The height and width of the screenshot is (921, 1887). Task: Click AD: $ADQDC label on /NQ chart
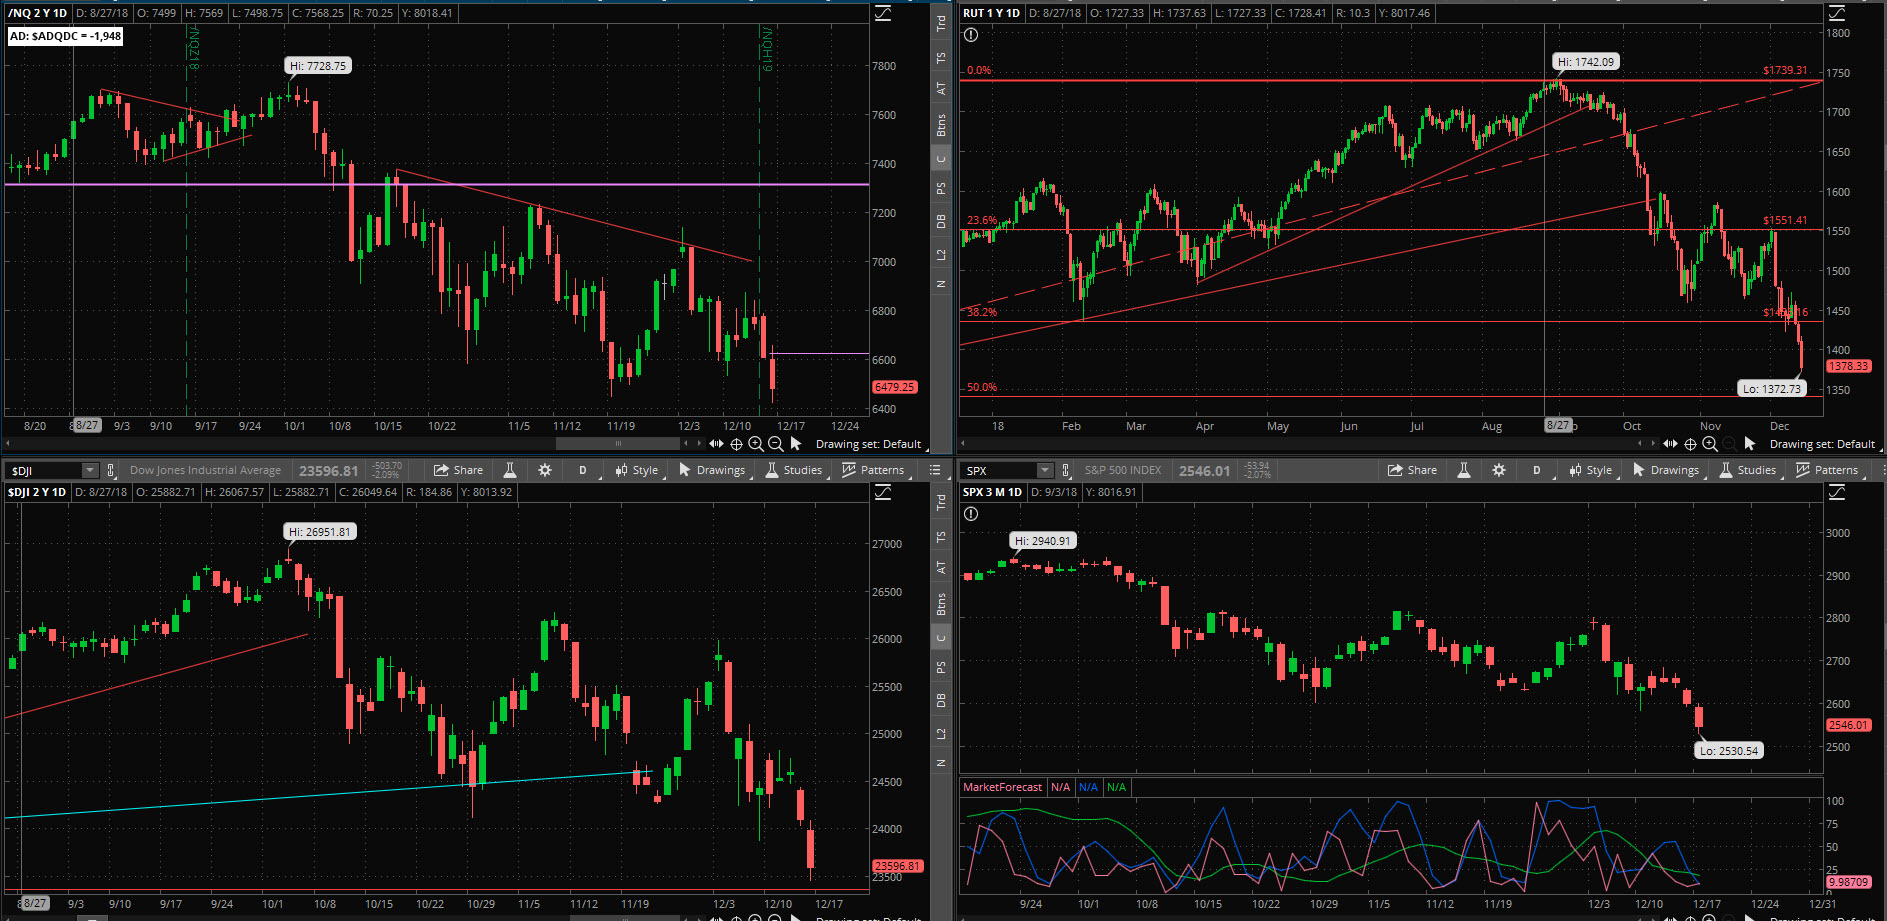click(65, 36)
